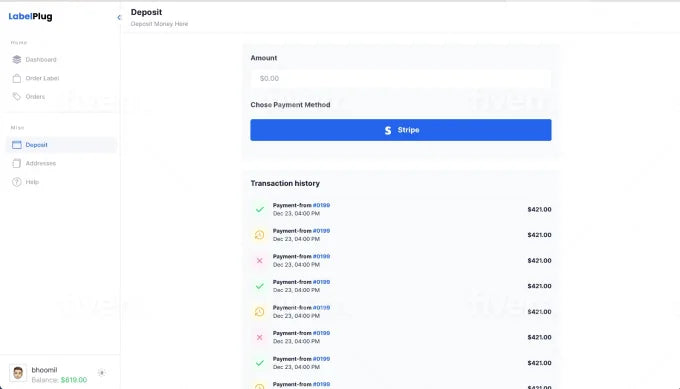
Task: Click the Order Label shopping bag icon
Action: pos(16,78)
